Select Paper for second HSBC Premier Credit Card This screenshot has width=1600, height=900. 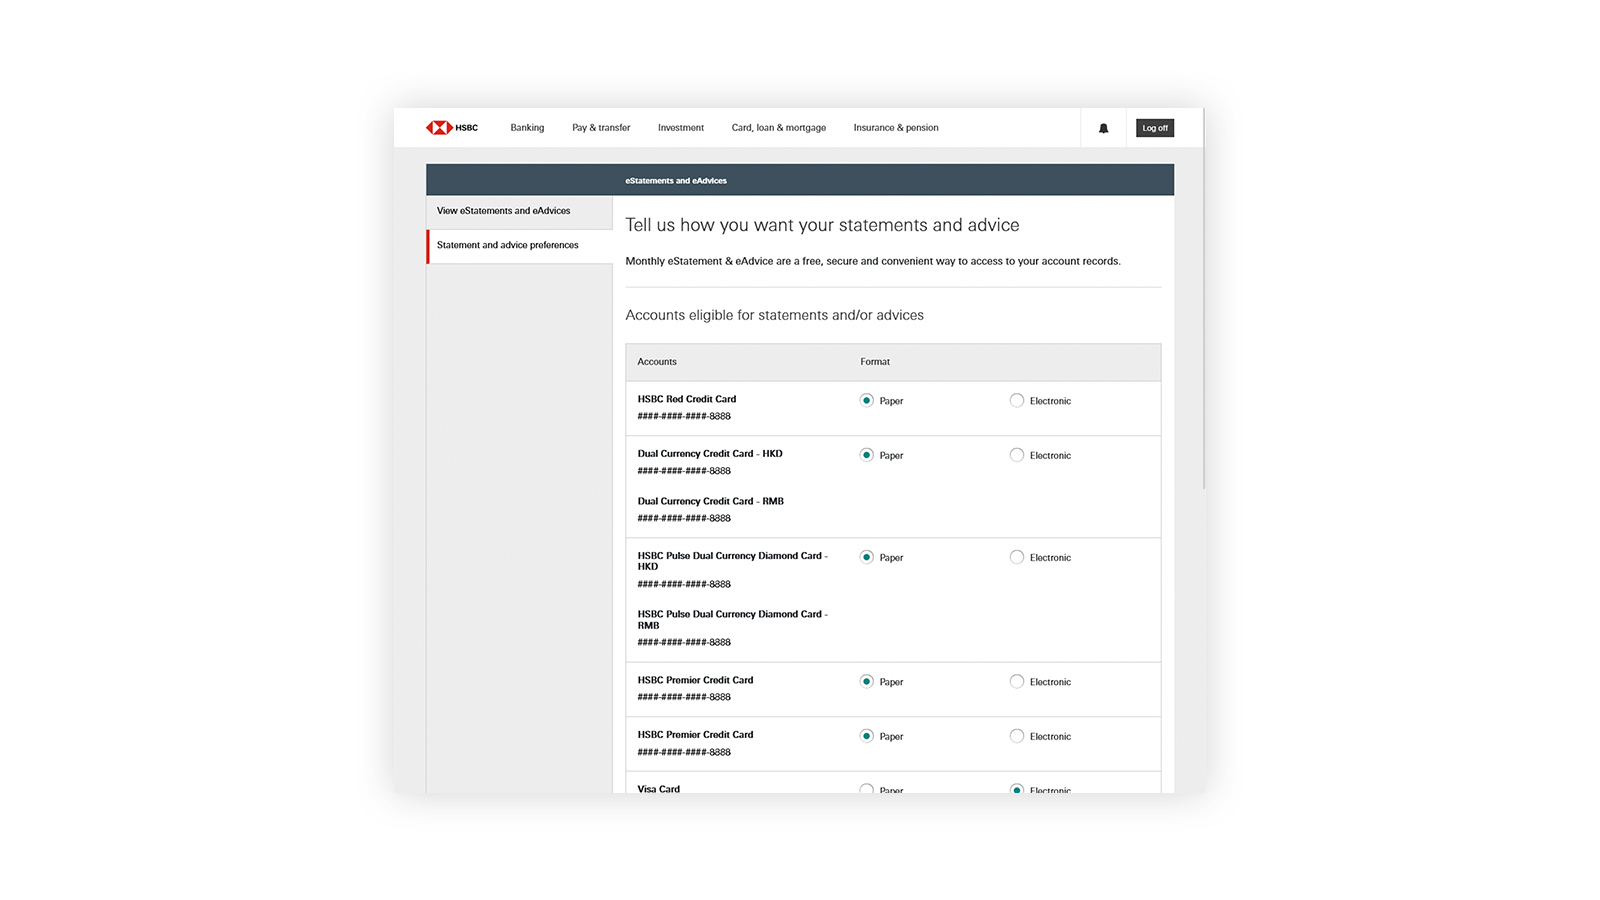point(866,736)
